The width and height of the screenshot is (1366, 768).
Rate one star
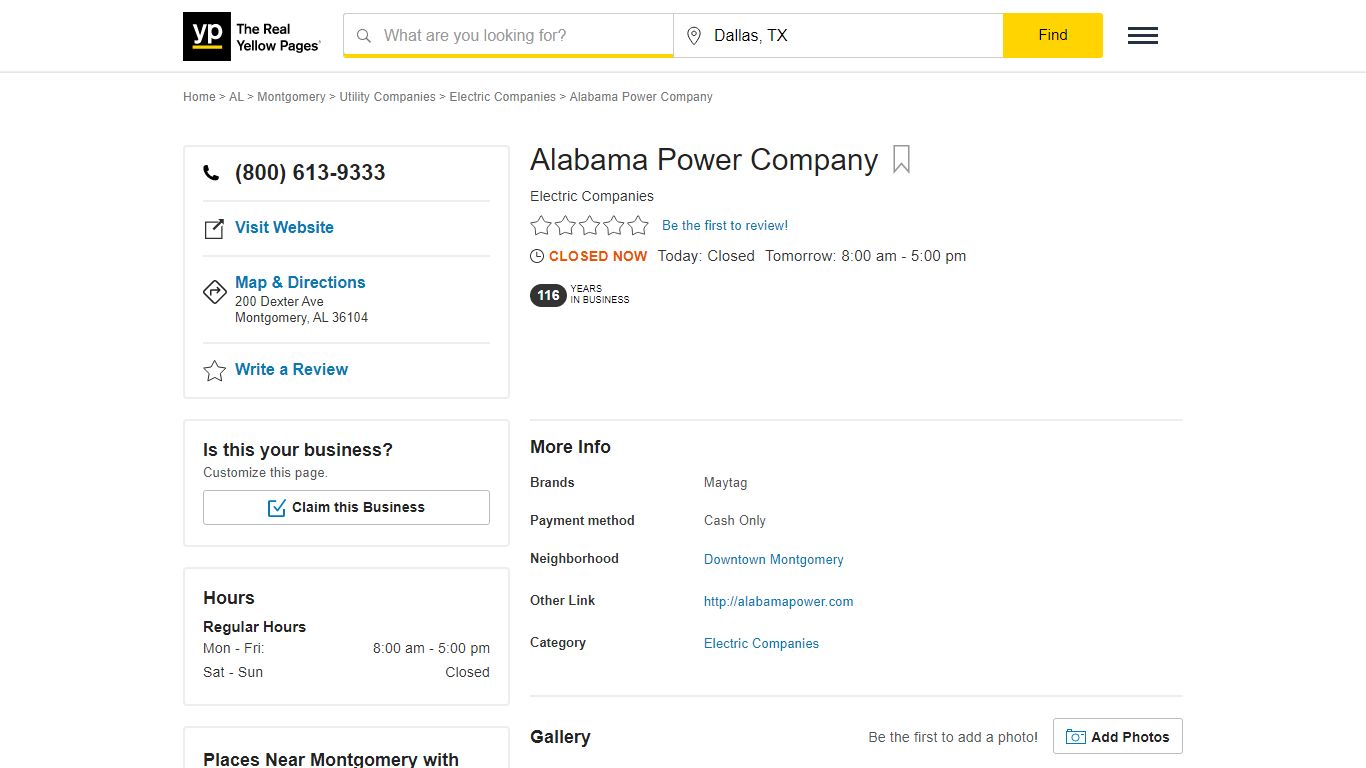coord(541,226)
